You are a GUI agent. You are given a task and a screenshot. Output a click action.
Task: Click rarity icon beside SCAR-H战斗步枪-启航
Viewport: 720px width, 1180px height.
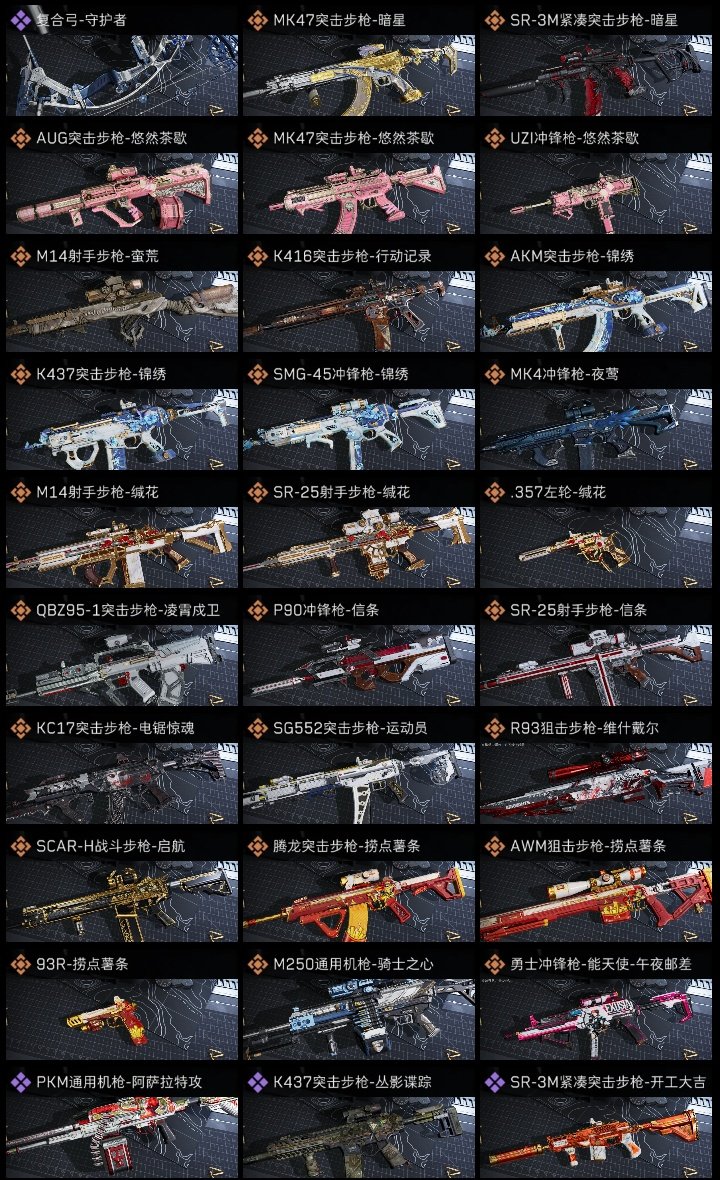click(21, 846)
